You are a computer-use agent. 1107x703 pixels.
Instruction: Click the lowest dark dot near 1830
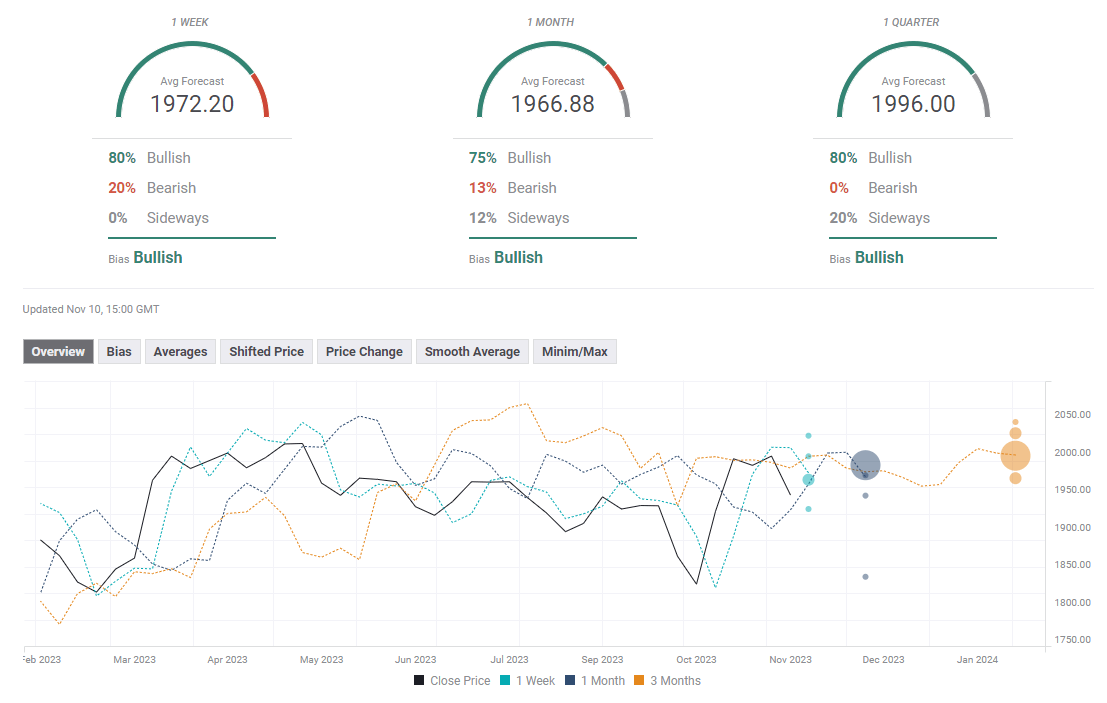(x=865, y=577)
